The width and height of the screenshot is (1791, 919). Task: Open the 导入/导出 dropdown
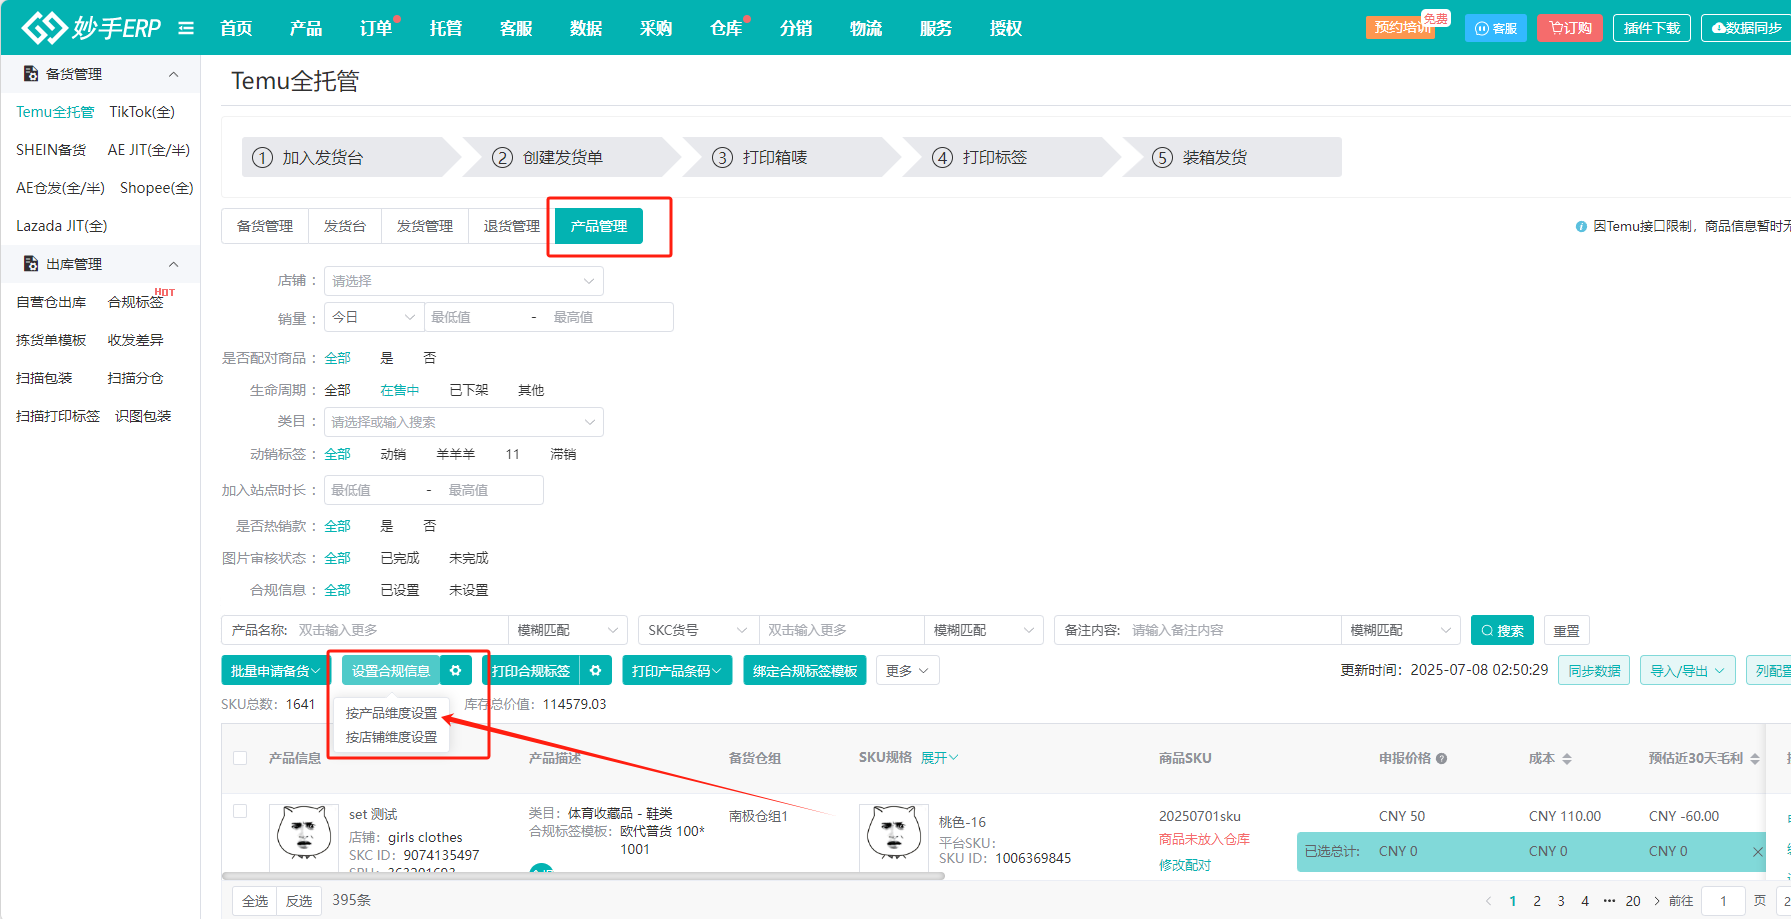(1688, 670)
